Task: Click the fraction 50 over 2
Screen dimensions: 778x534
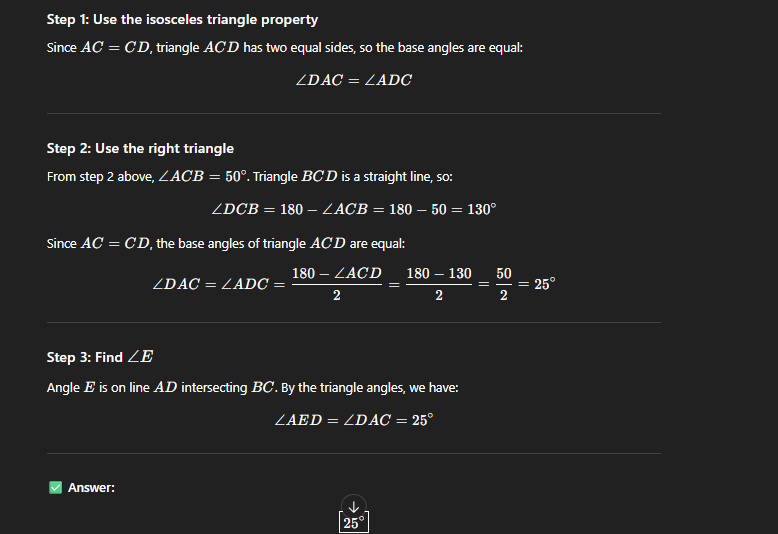Action: (503, 284)
